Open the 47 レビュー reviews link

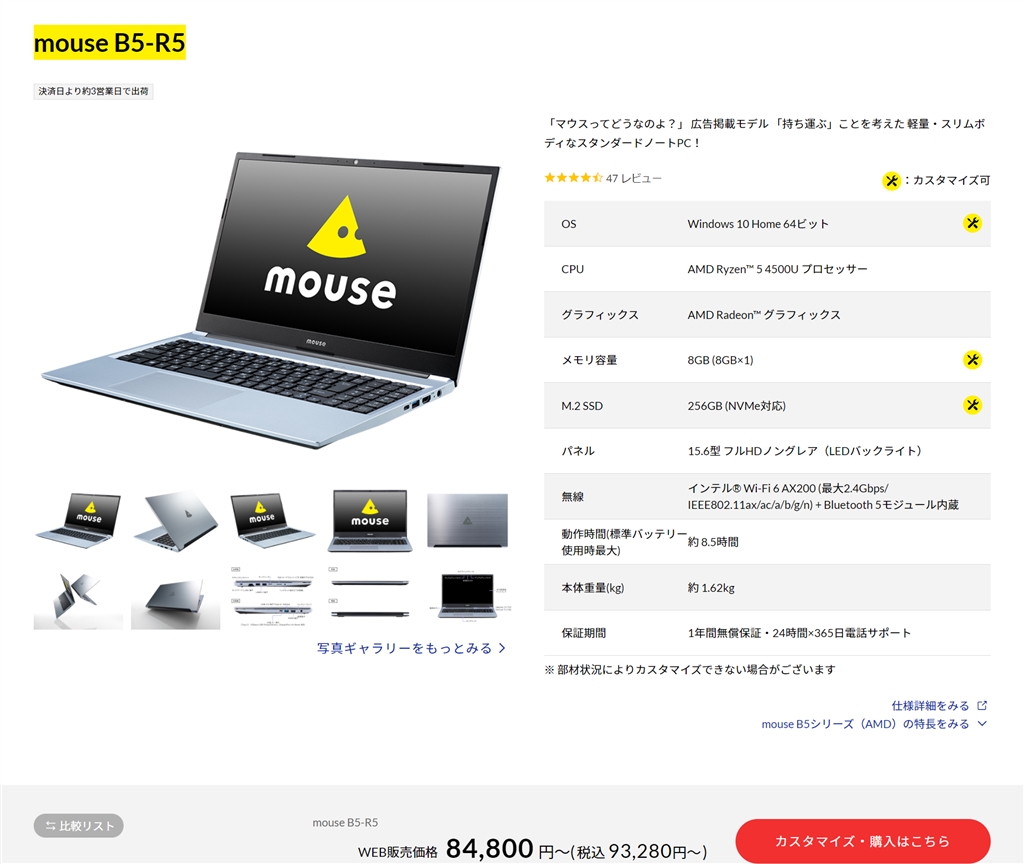(x=633, y=178)
